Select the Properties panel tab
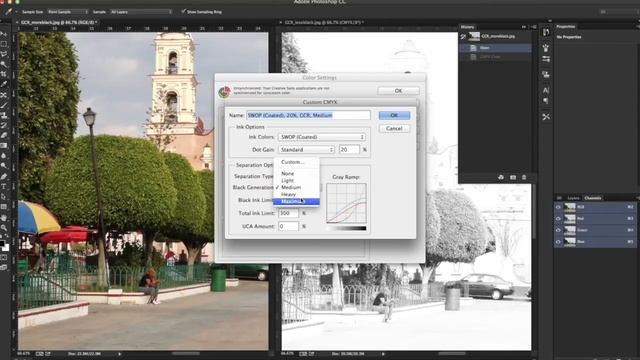 pyautogui.click(x=566, y=27)
